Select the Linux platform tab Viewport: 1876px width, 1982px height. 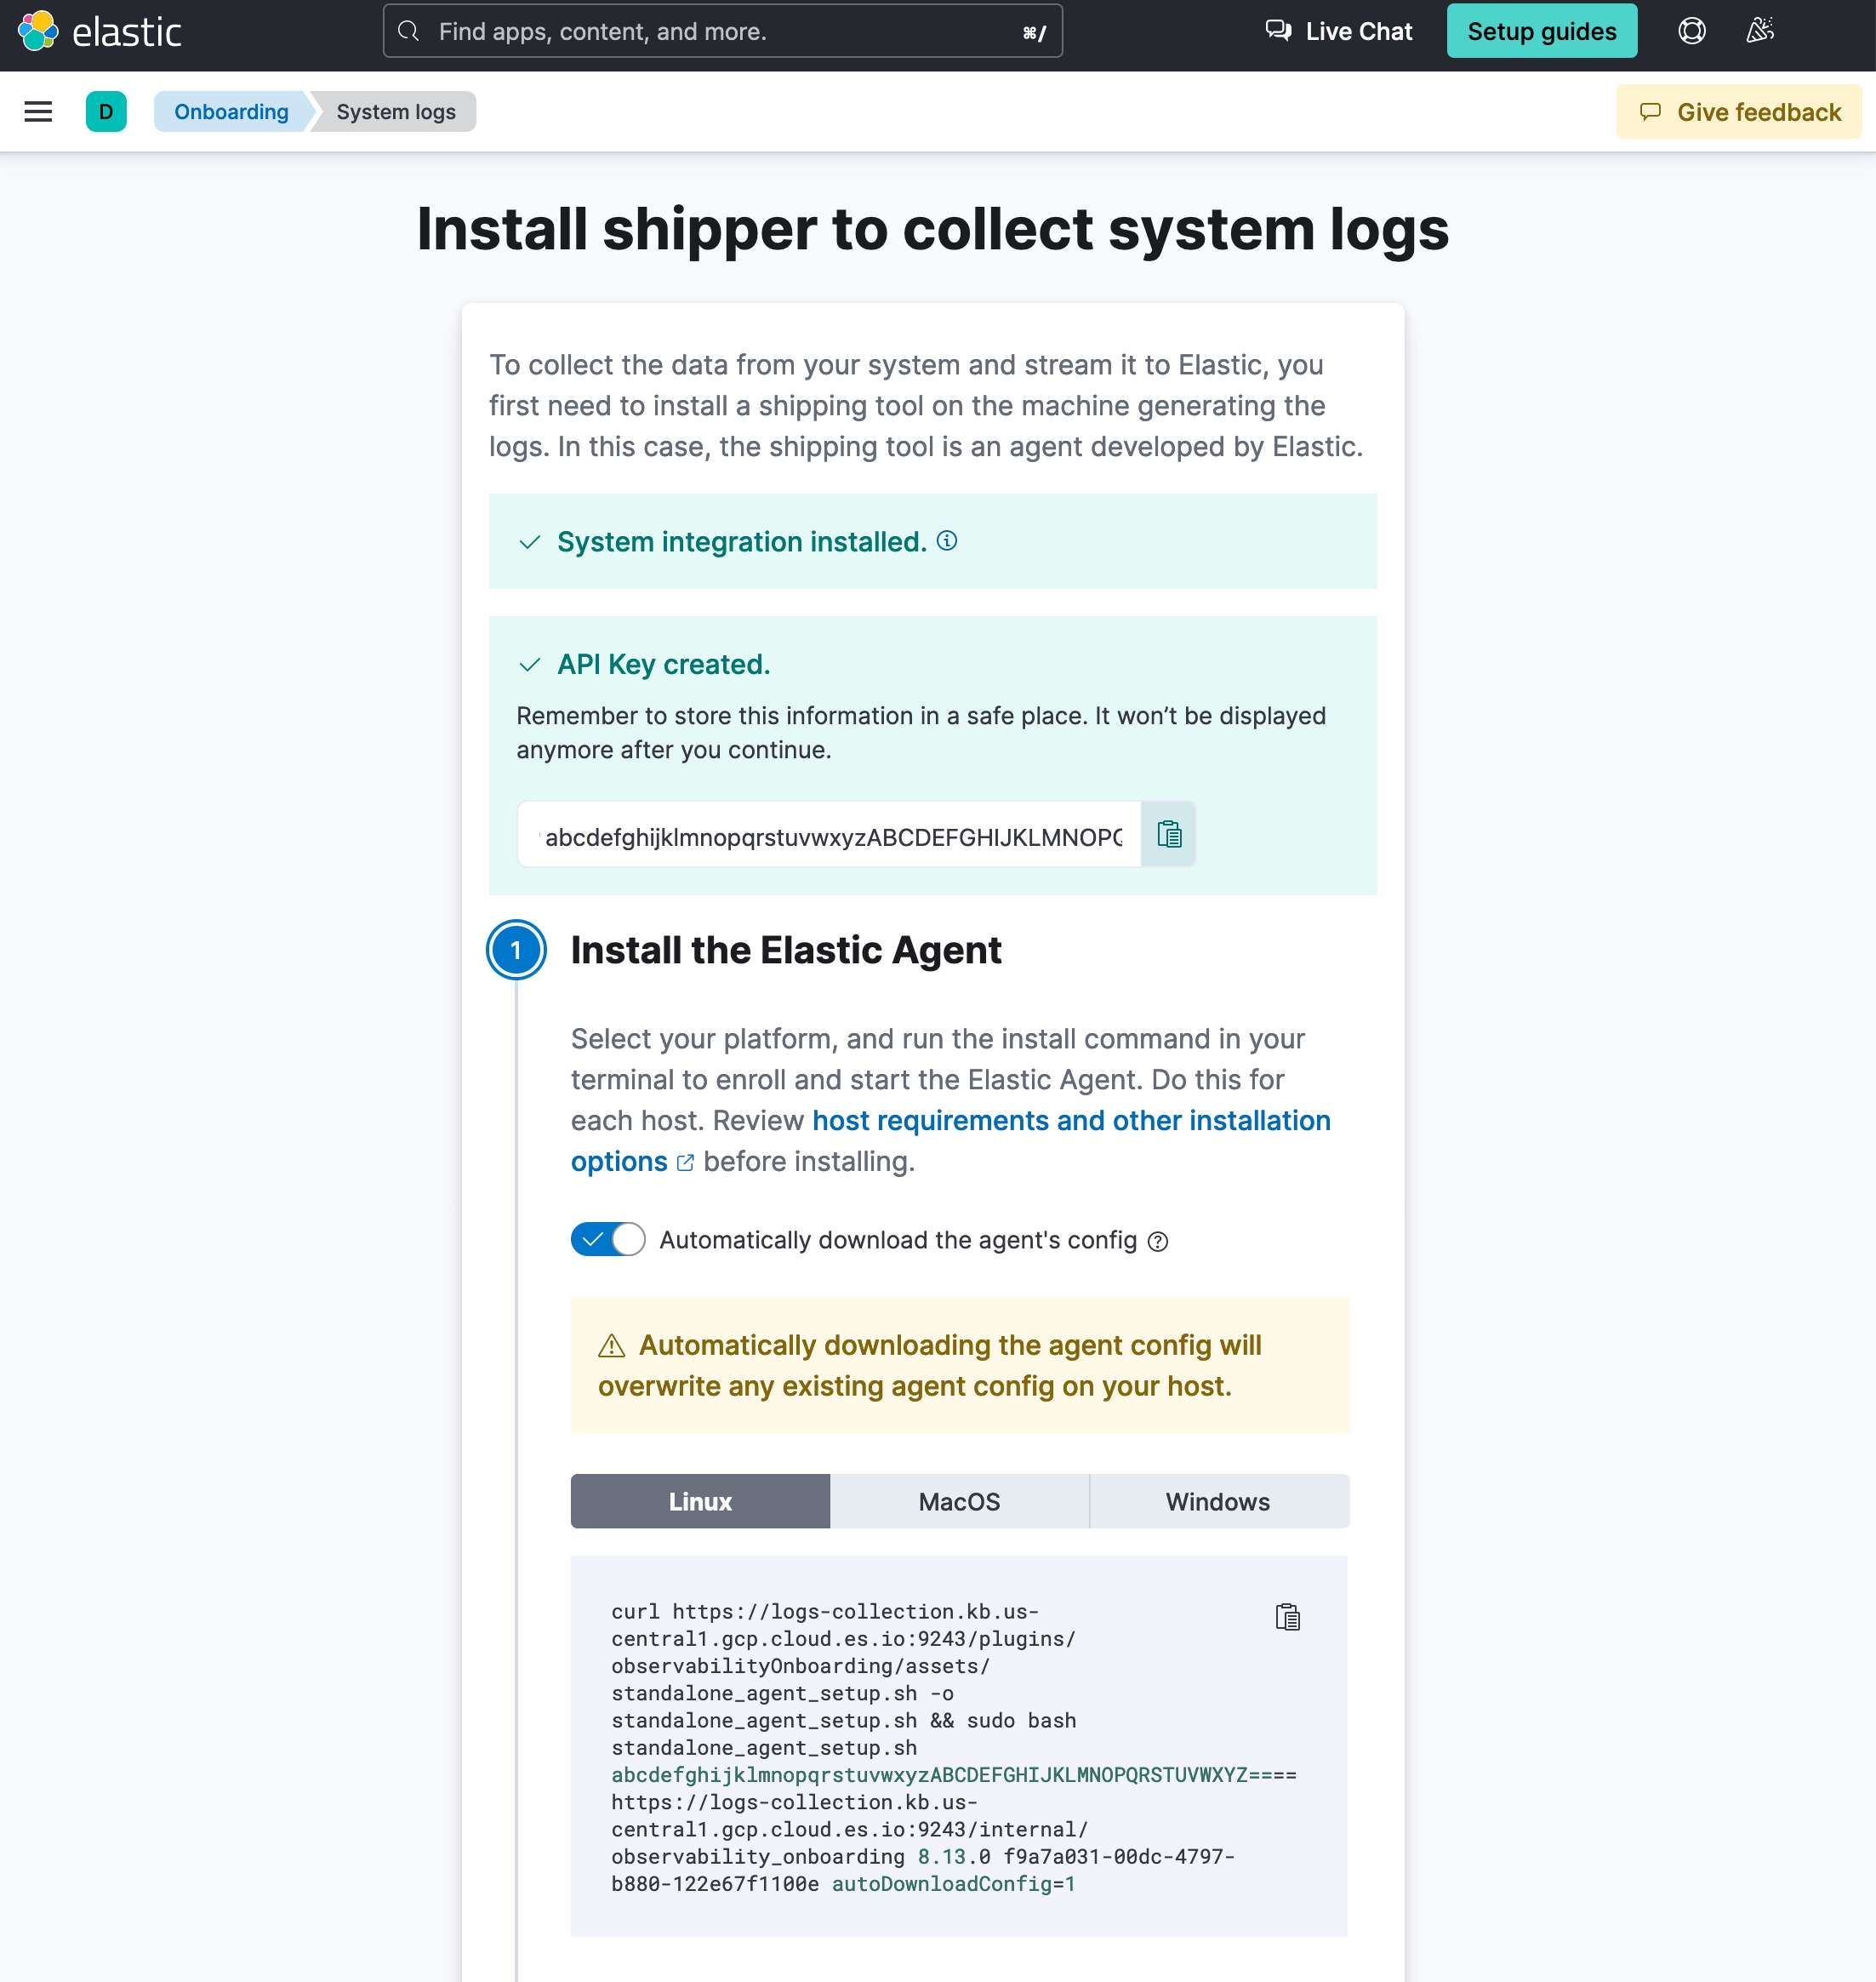click(700, 1501)
